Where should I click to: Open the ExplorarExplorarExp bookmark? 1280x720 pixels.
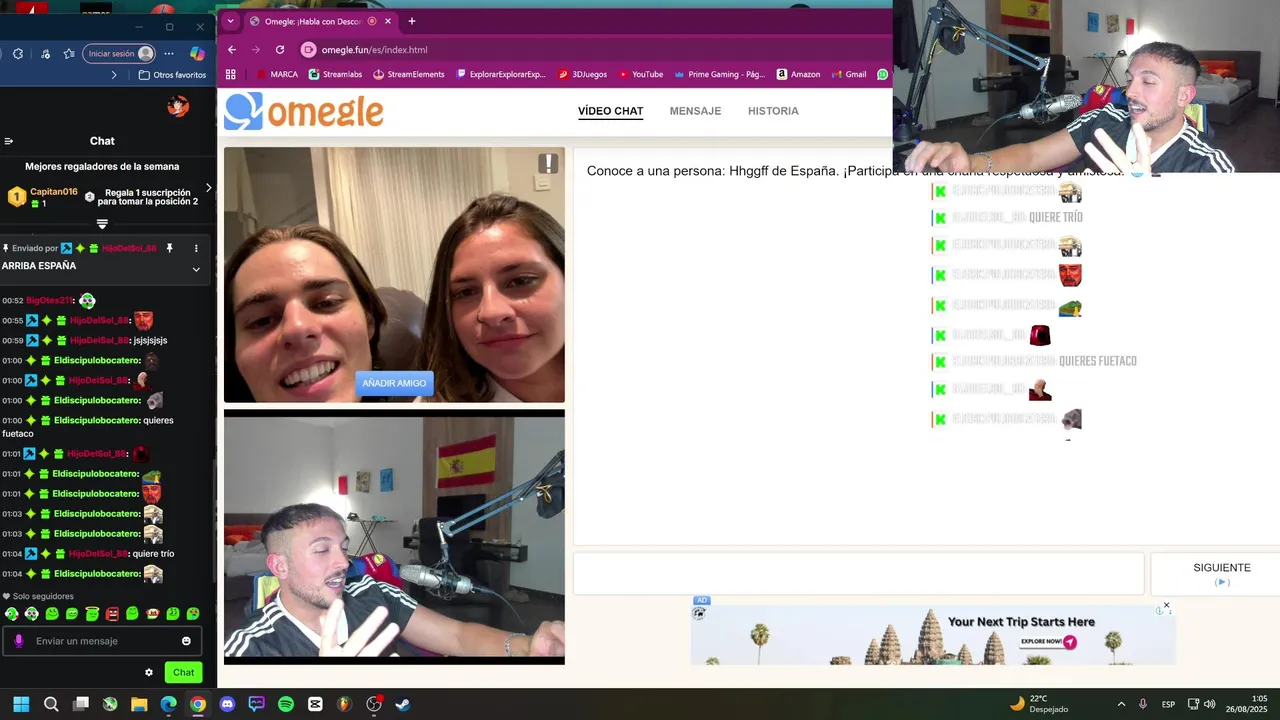(500, 74)
